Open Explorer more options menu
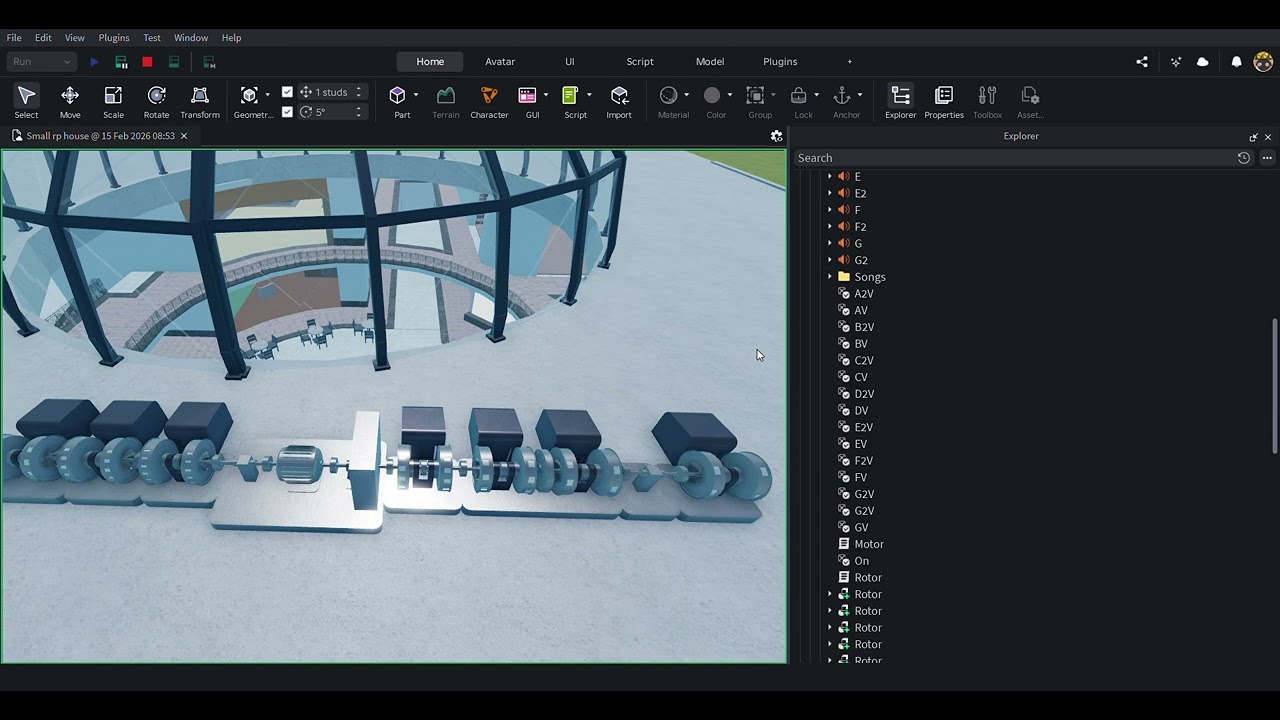The width and height of the screenshot is (1280, 720). [x=1267, y=158]
